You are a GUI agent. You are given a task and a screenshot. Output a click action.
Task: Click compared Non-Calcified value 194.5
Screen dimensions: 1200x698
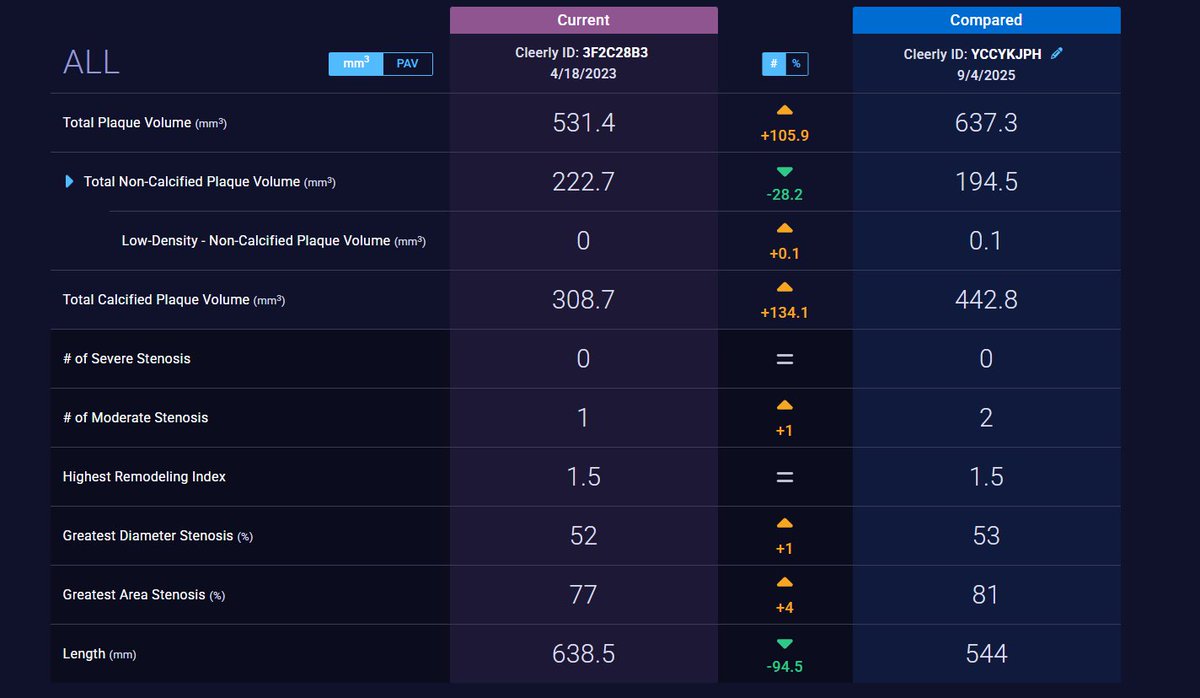click(x=986, y=182)
